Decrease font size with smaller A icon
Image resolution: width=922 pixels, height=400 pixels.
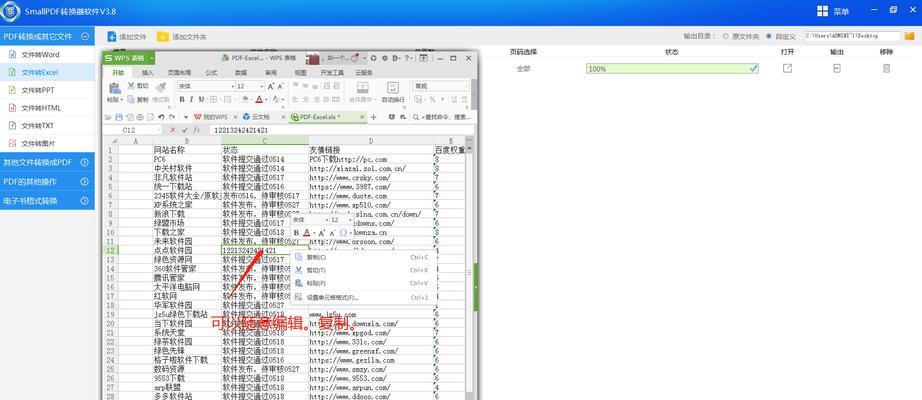click(280, 86)
